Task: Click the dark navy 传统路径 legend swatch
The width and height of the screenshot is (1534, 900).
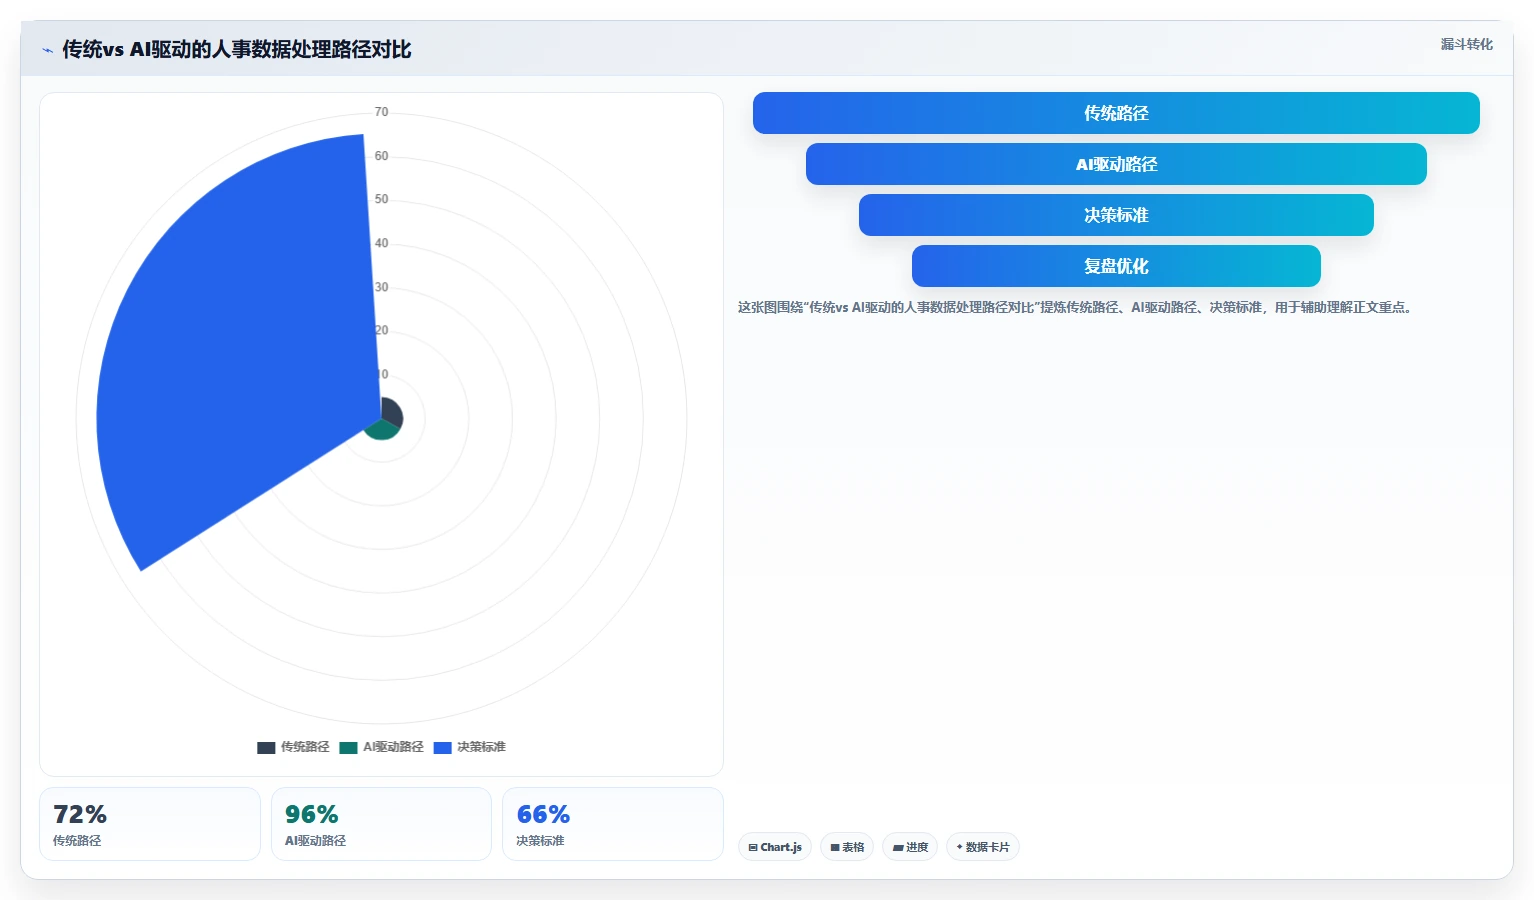Action: [x=266, y=748]
